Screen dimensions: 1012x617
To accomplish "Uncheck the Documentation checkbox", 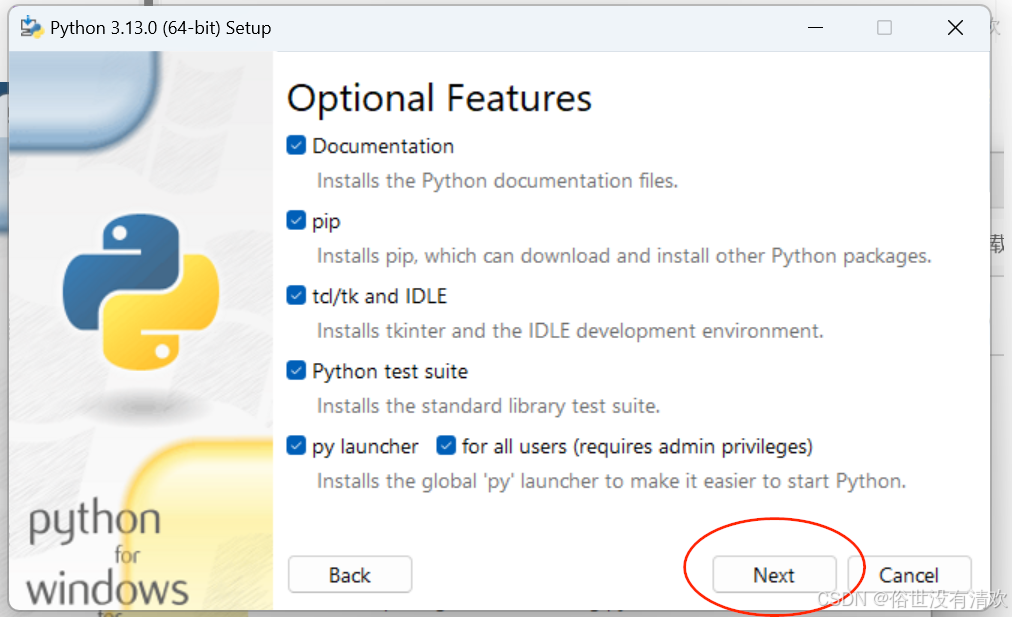I will [296, 145].
